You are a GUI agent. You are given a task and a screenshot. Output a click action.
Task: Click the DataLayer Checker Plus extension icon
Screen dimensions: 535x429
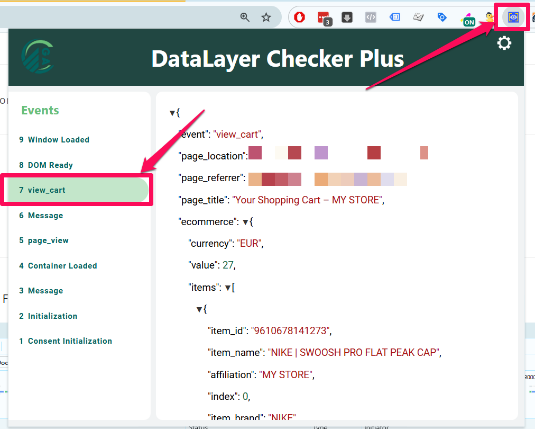tap(513, 17)
